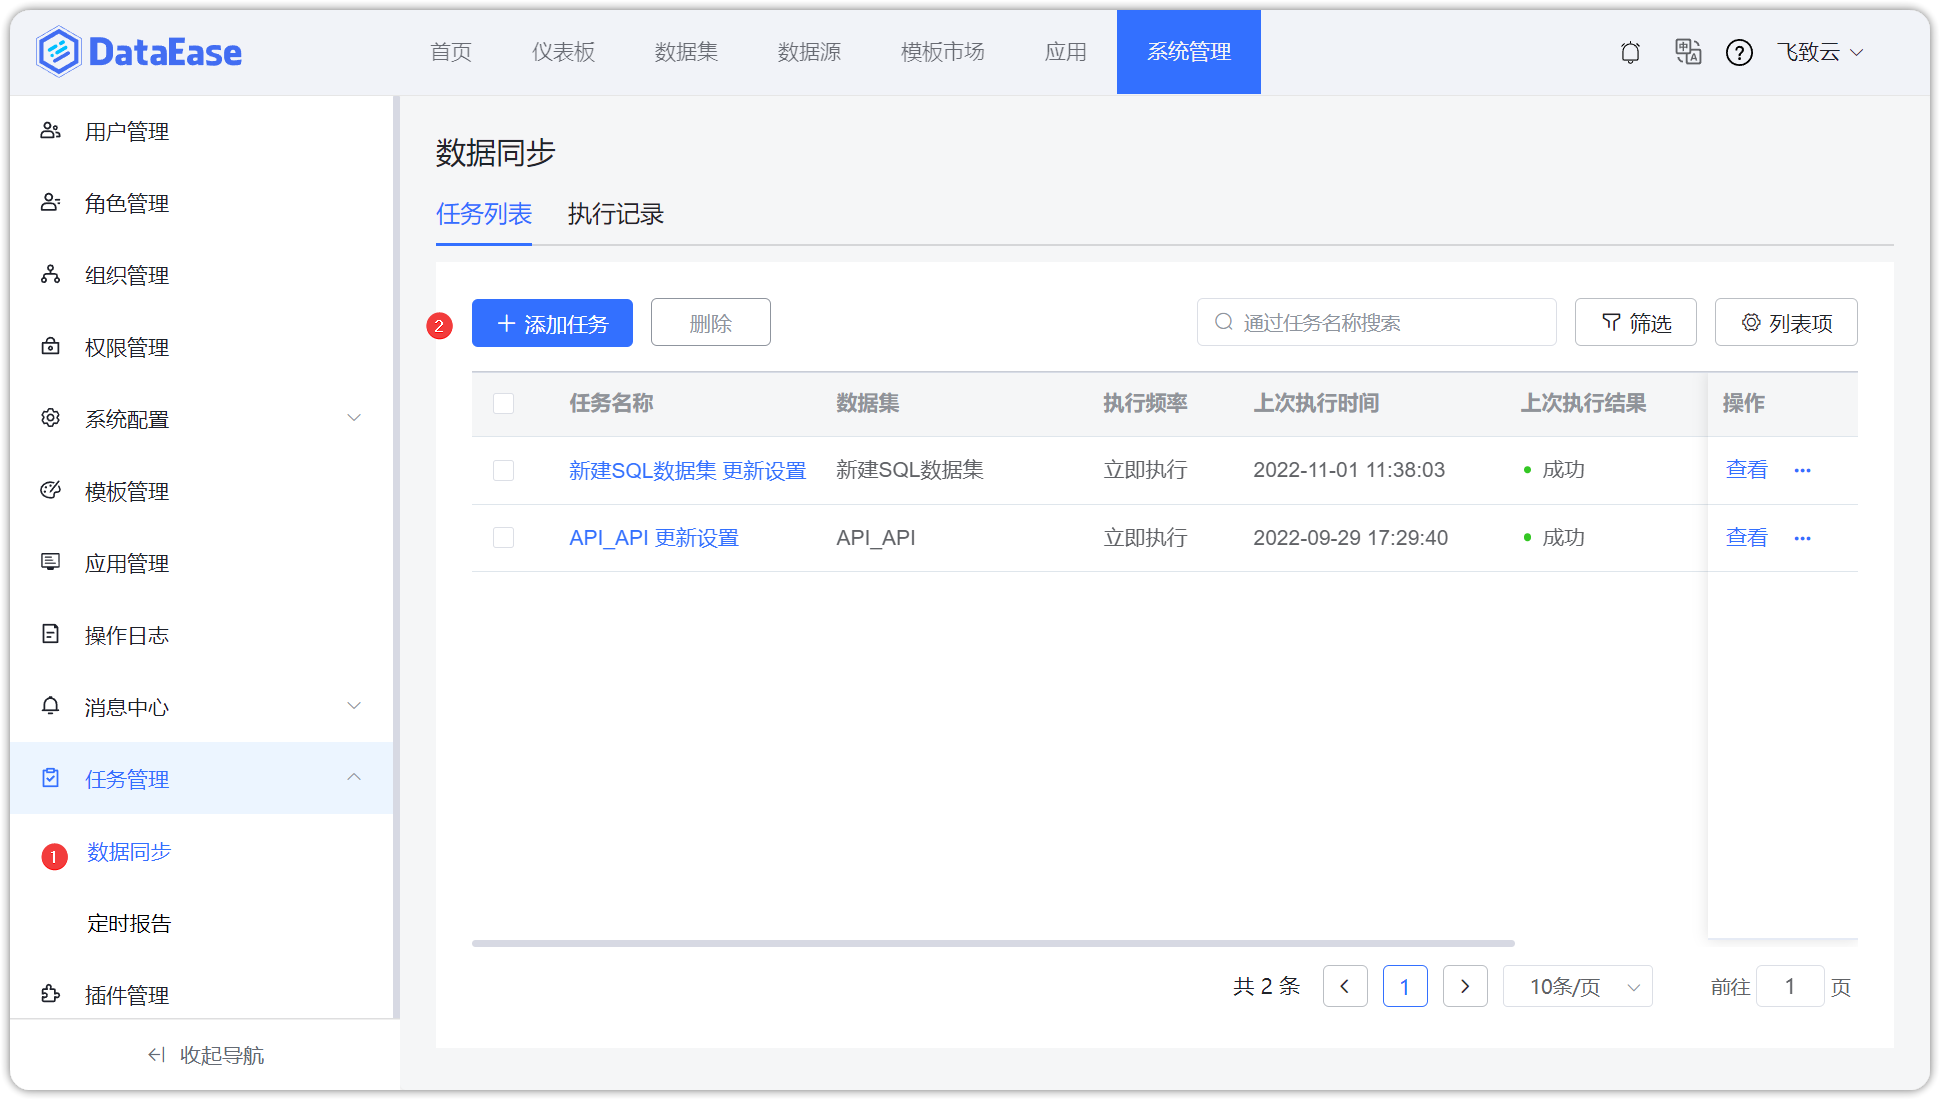Viewport: 1940px width, 1100px height.
Task: Click the language translation icon
Action: pyautogui.click(x=1688, y=52)
